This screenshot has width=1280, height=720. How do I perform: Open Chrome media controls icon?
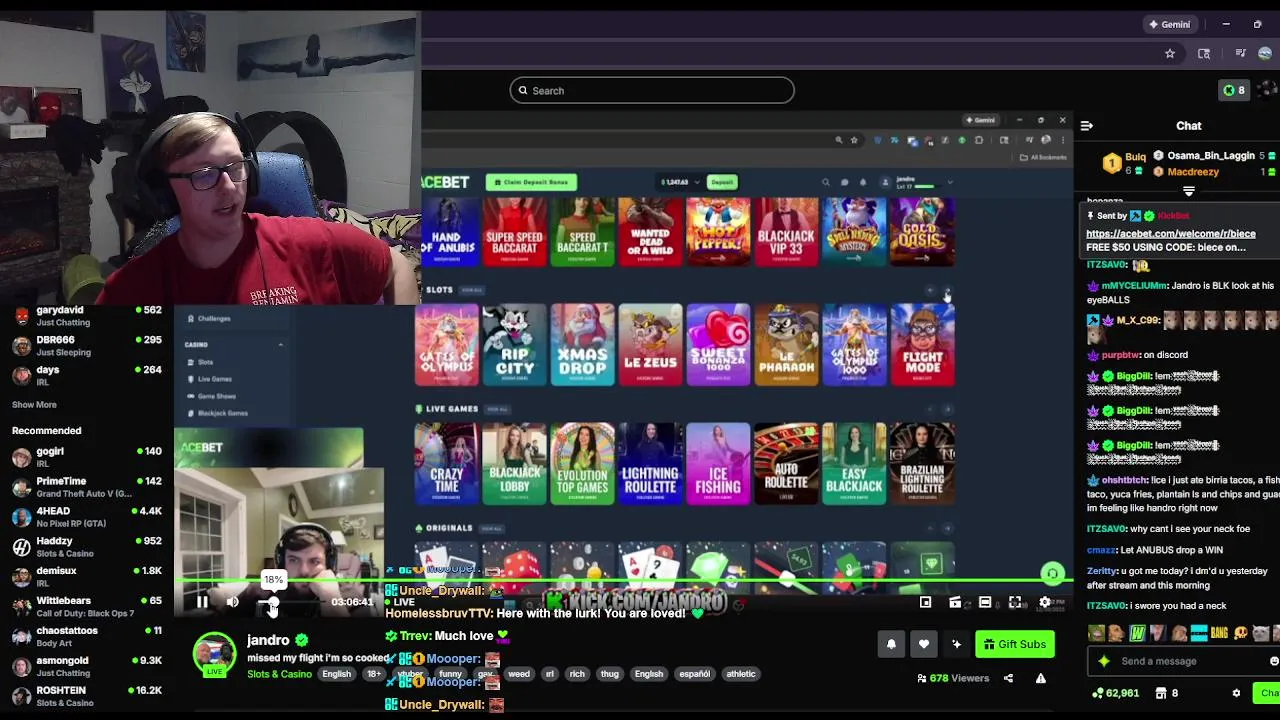click(x=1240, y=54)
